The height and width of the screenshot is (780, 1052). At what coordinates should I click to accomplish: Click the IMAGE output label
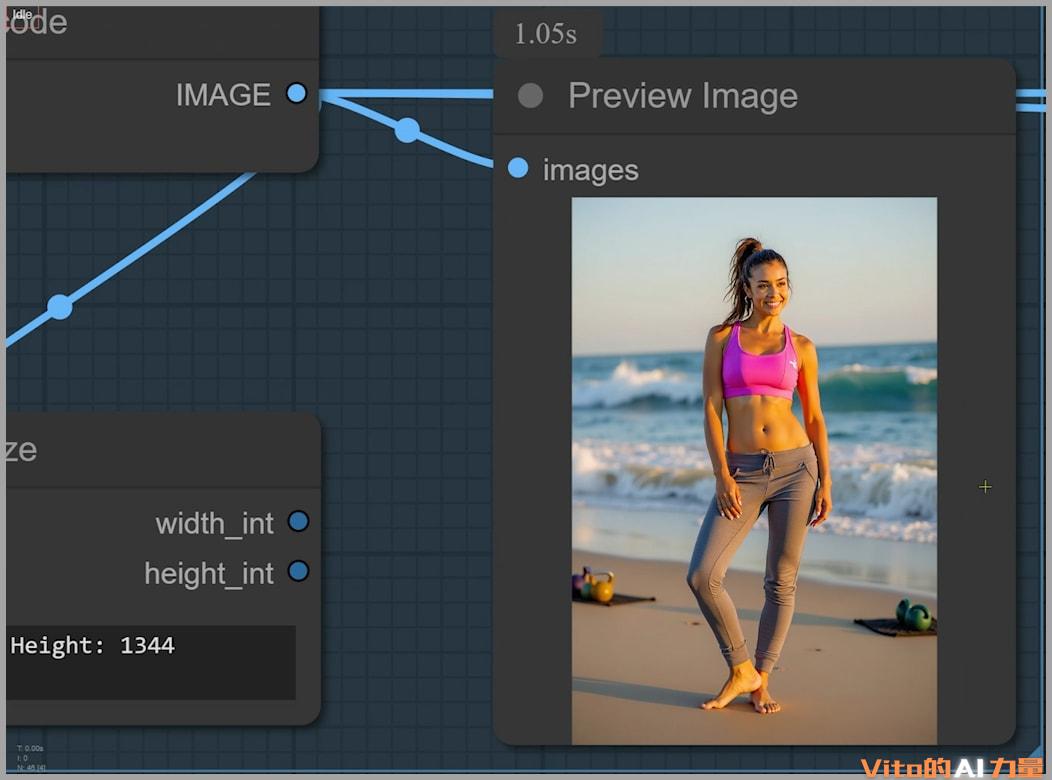pos(223,95)
